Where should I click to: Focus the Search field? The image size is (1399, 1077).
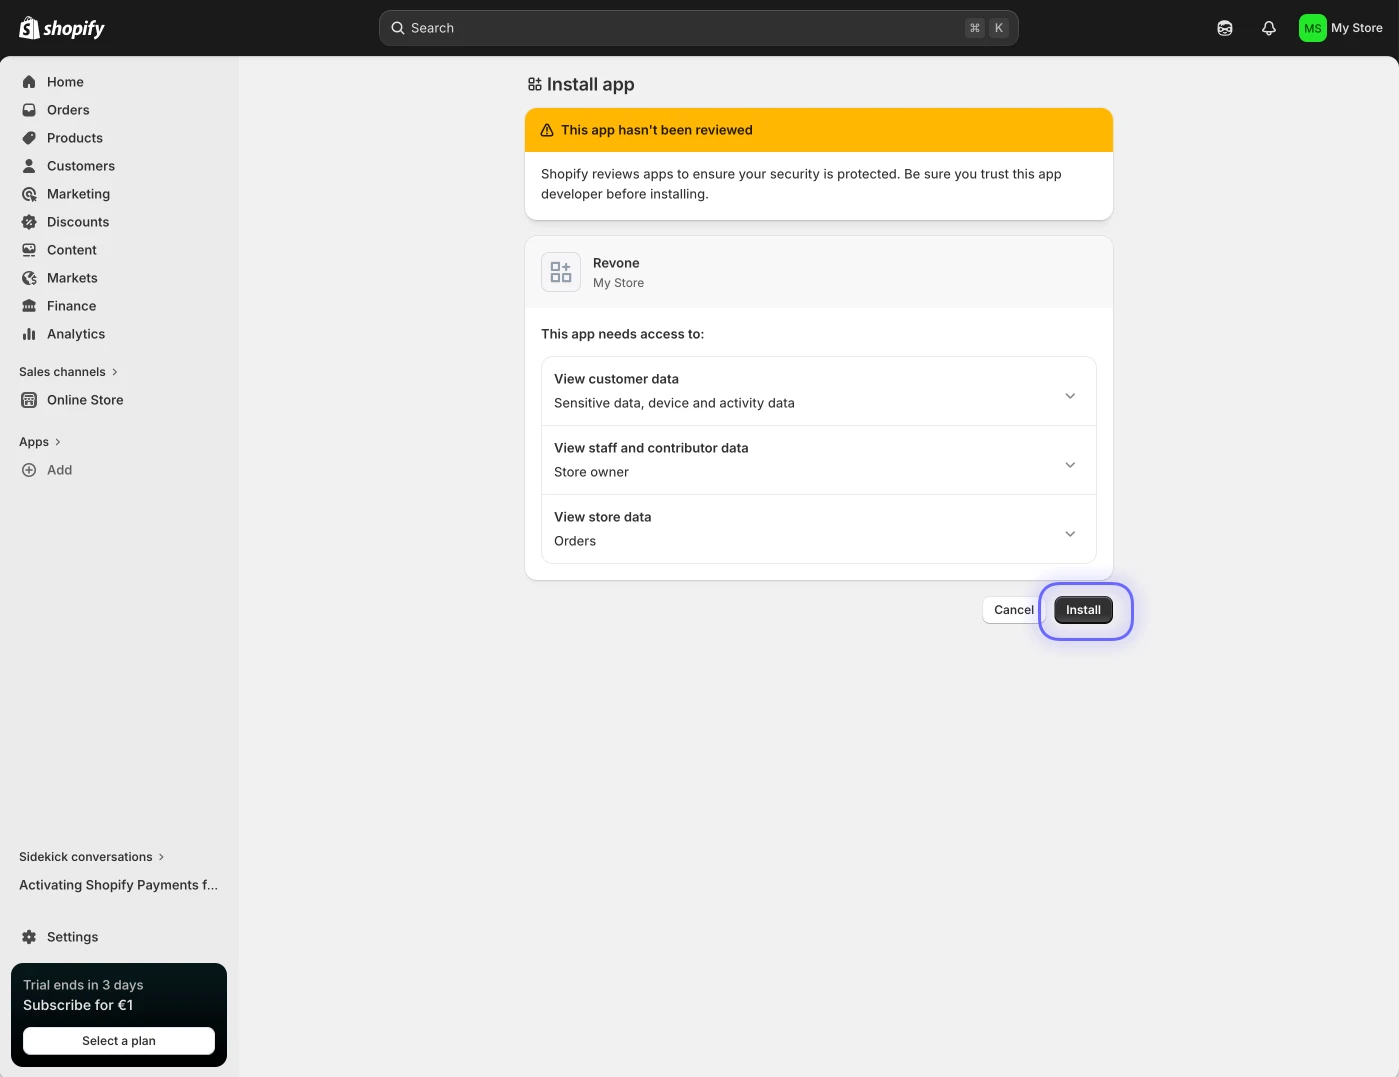click(699, 28)
